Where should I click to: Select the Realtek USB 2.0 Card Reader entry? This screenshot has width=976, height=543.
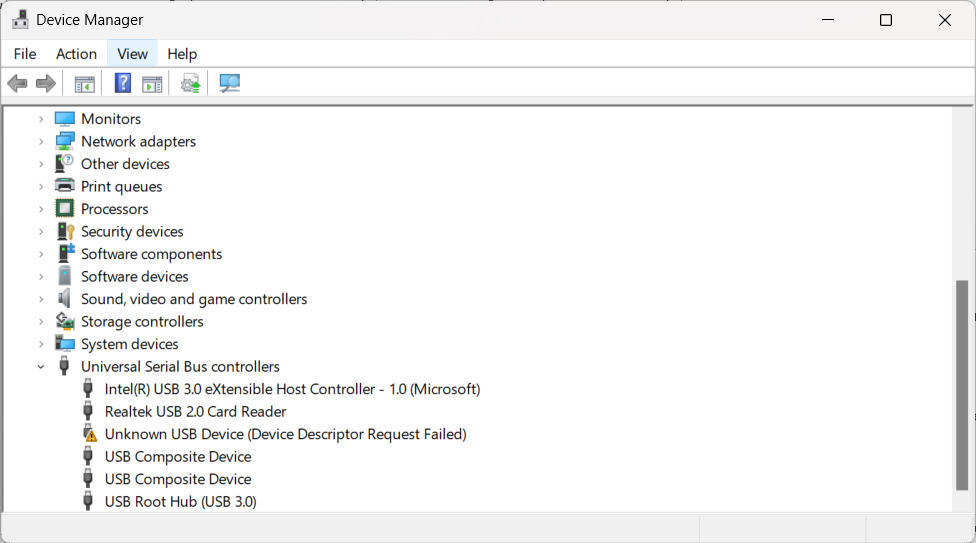pos(195,411)
